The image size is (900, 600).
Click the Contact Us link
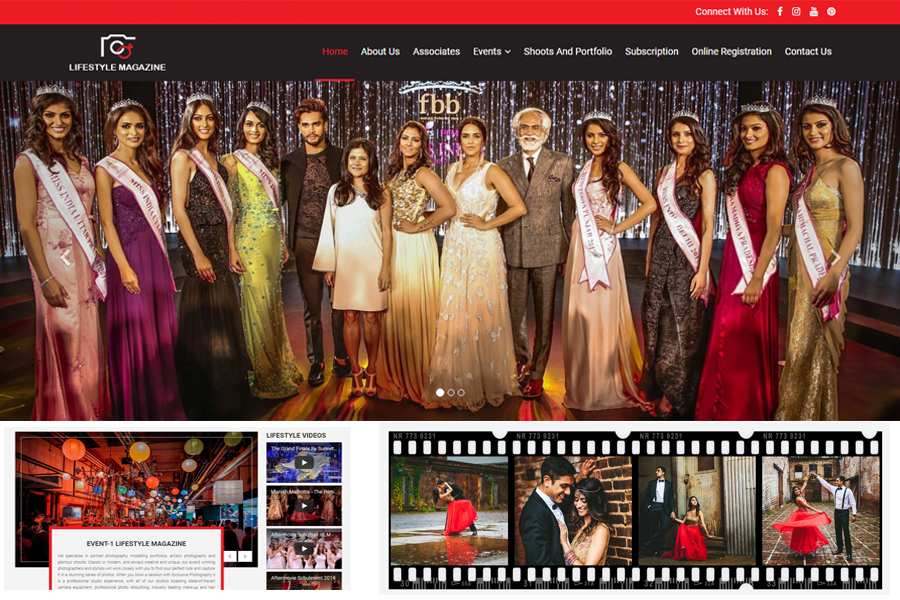808,52
